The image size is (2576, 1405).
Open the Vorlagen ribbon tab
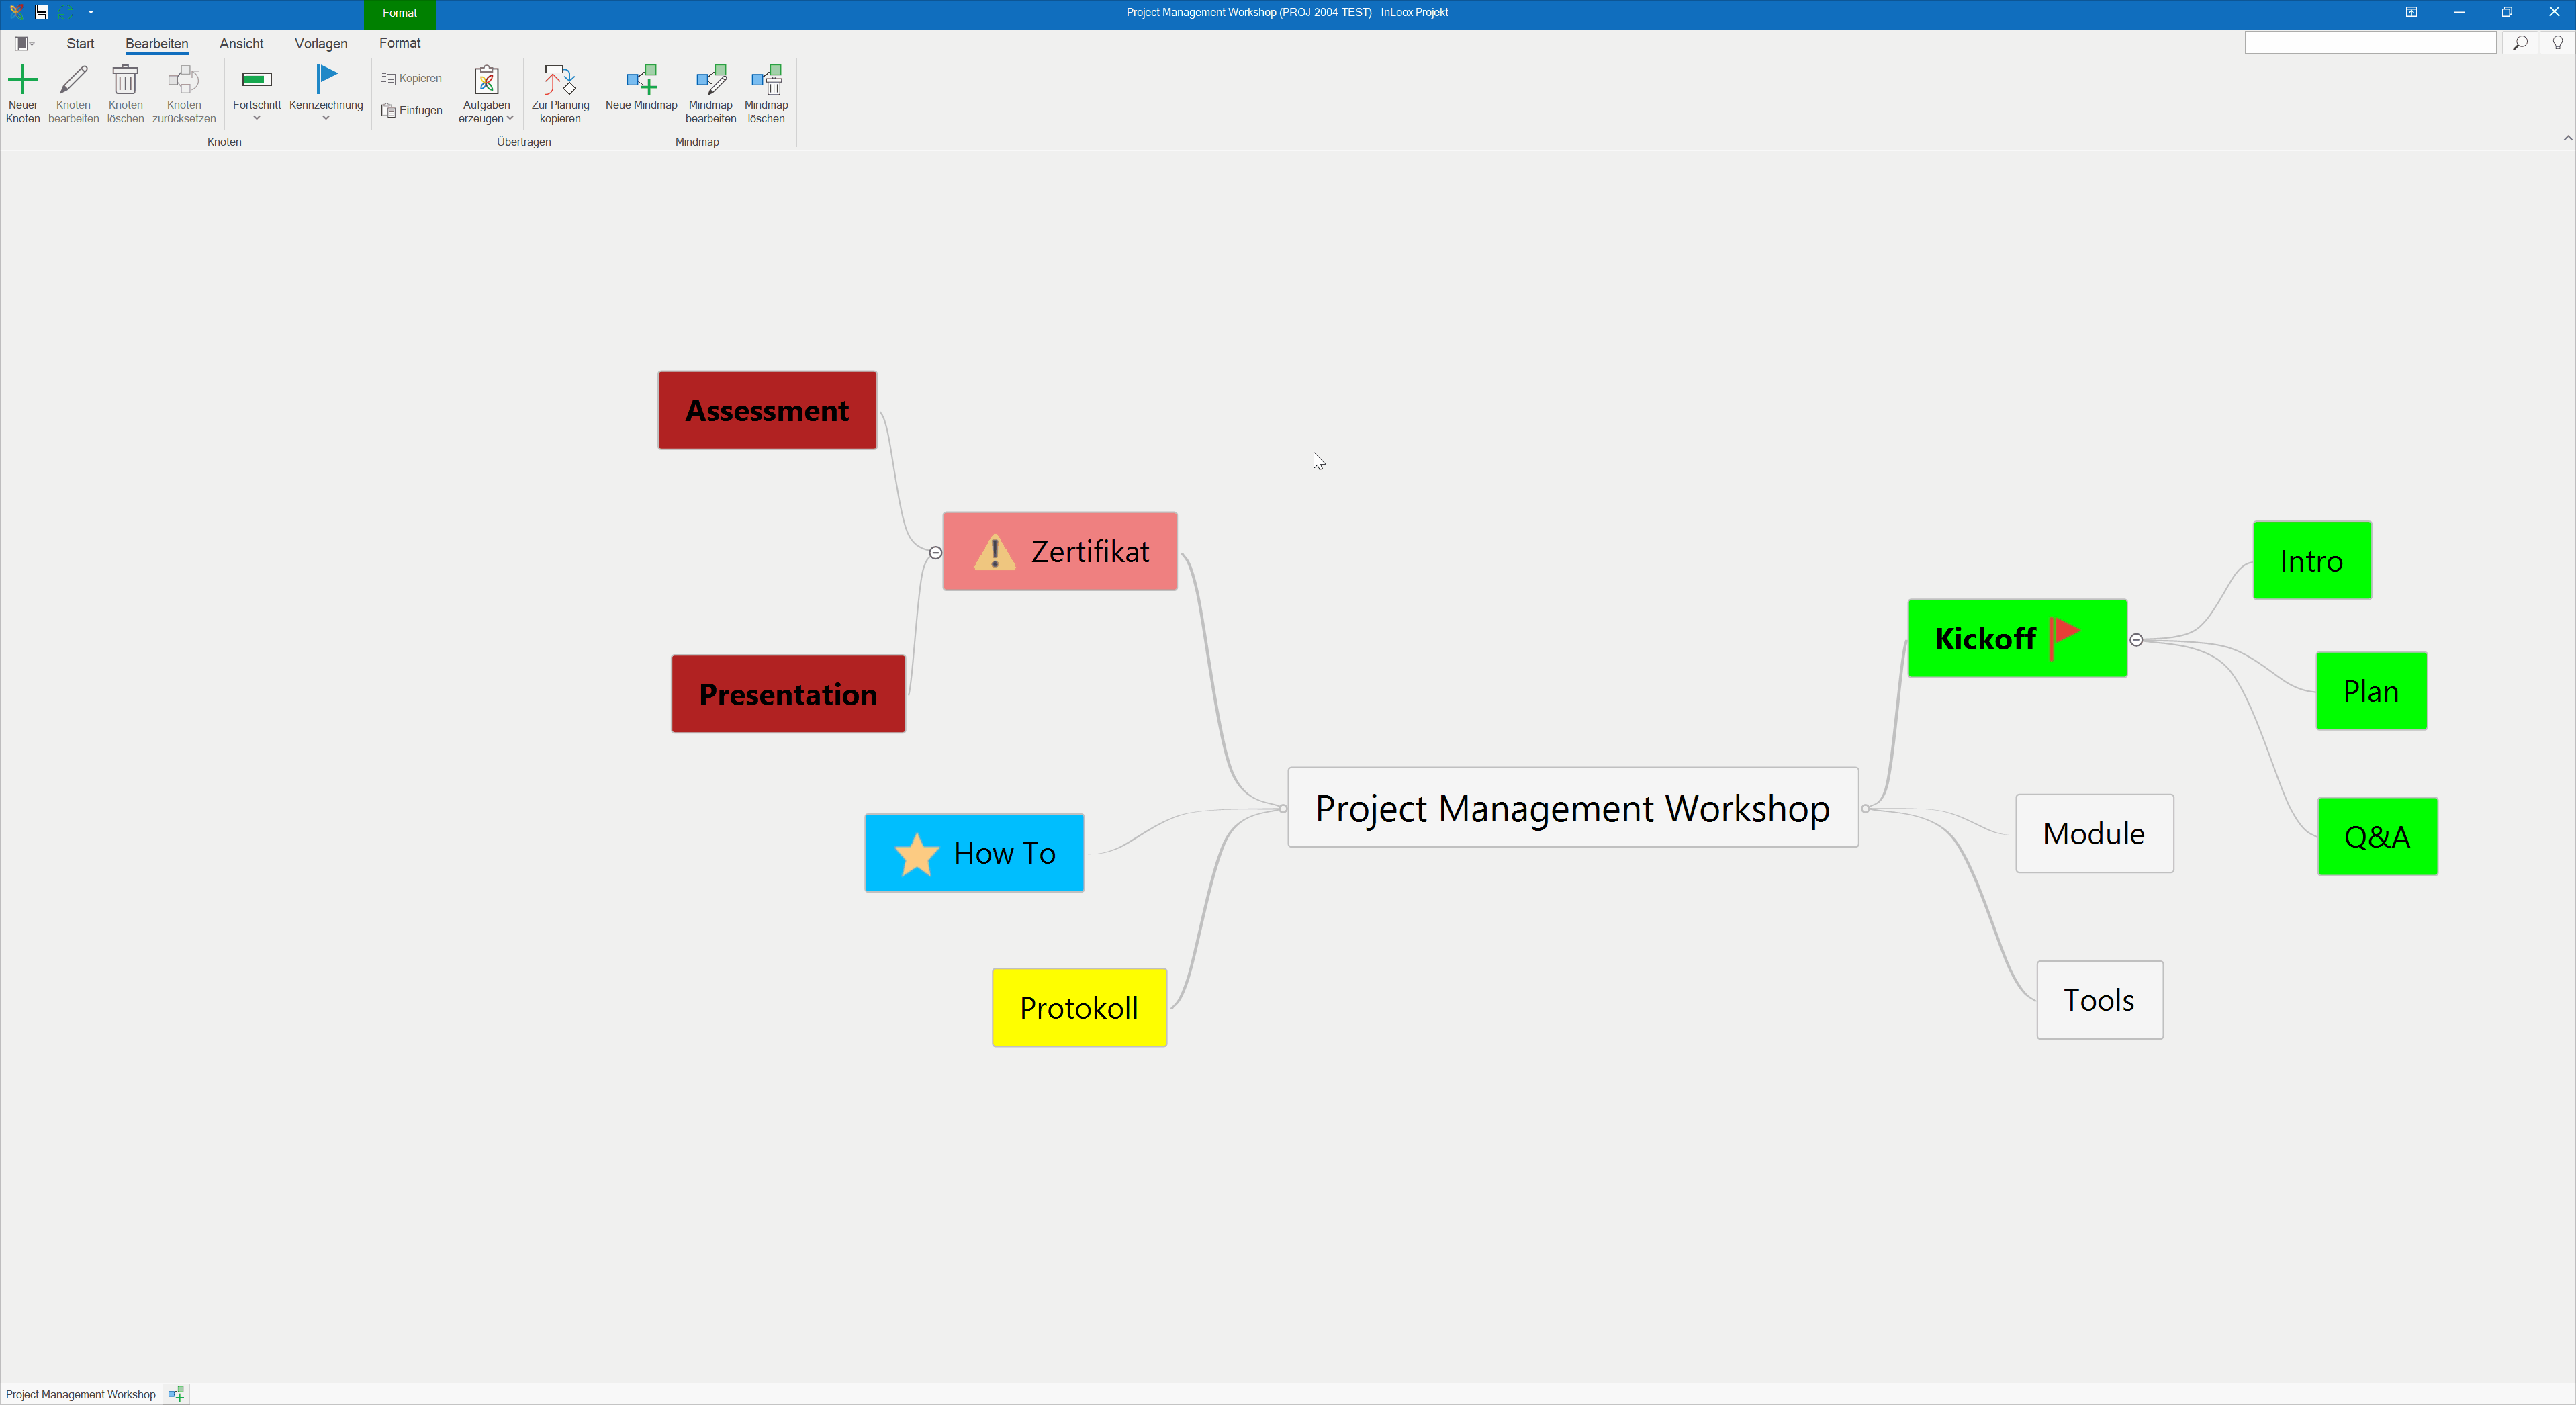click(321, 43)
